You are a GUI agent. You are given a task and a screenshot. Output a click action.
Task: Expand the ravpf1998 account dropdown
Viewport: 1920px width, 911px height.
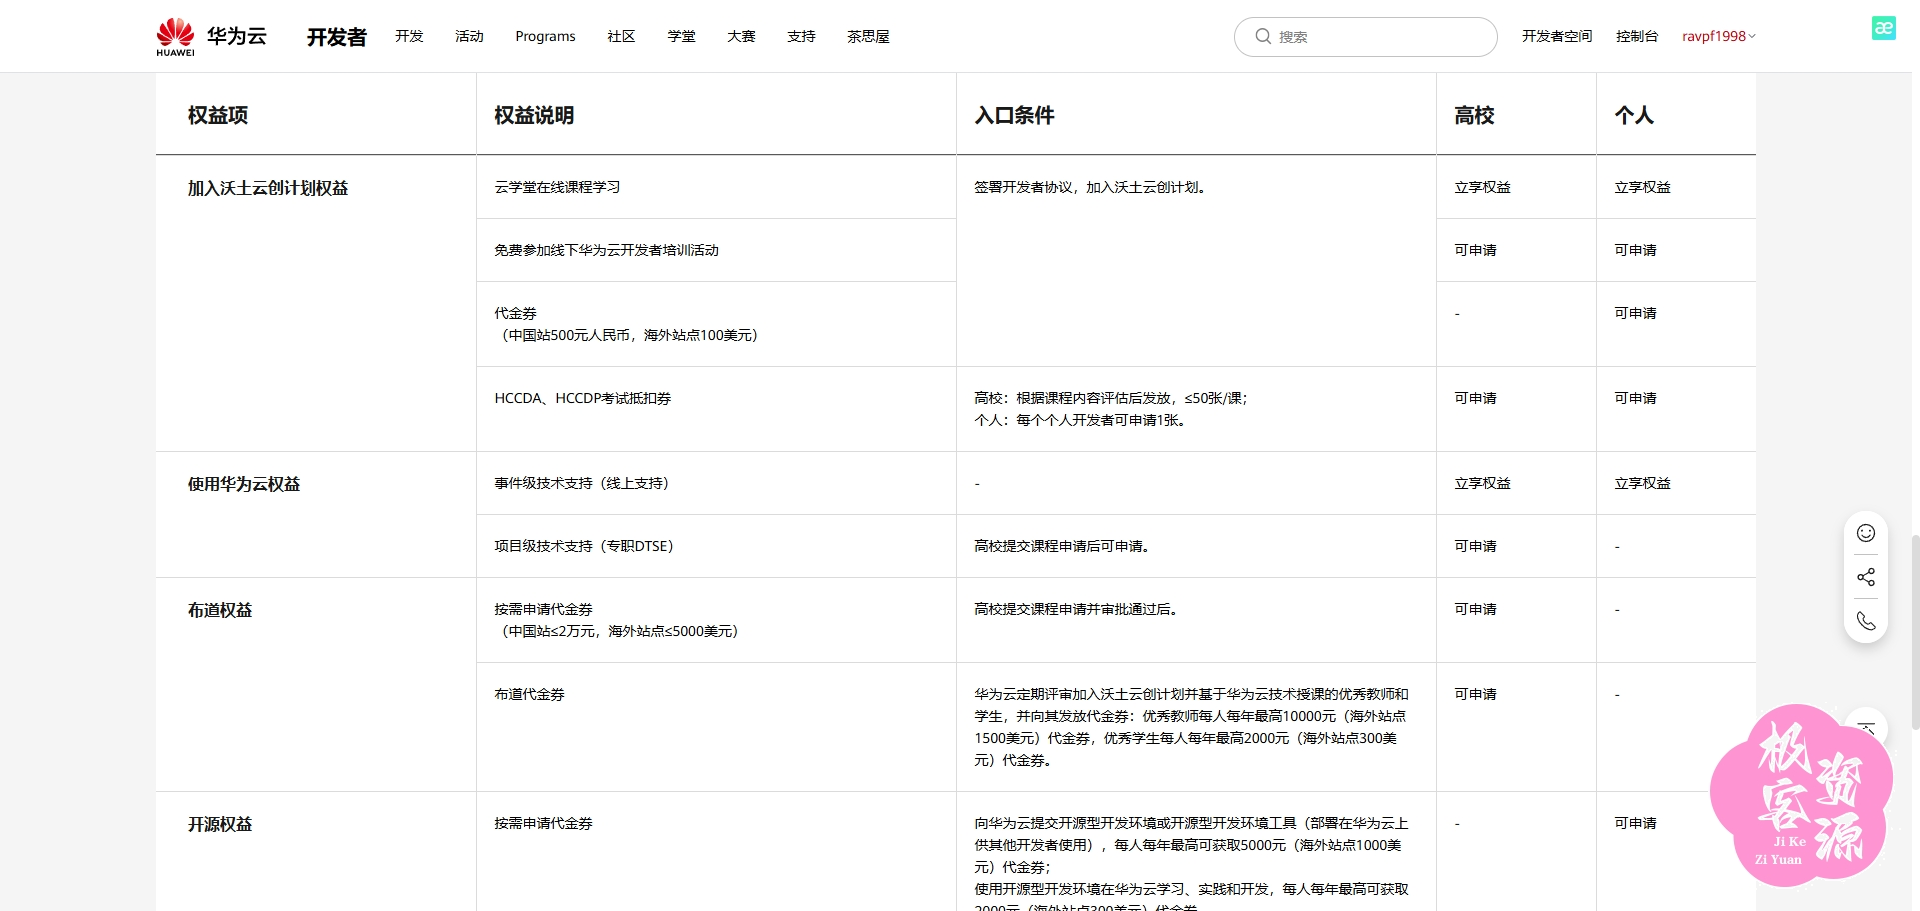(1718, 36)
